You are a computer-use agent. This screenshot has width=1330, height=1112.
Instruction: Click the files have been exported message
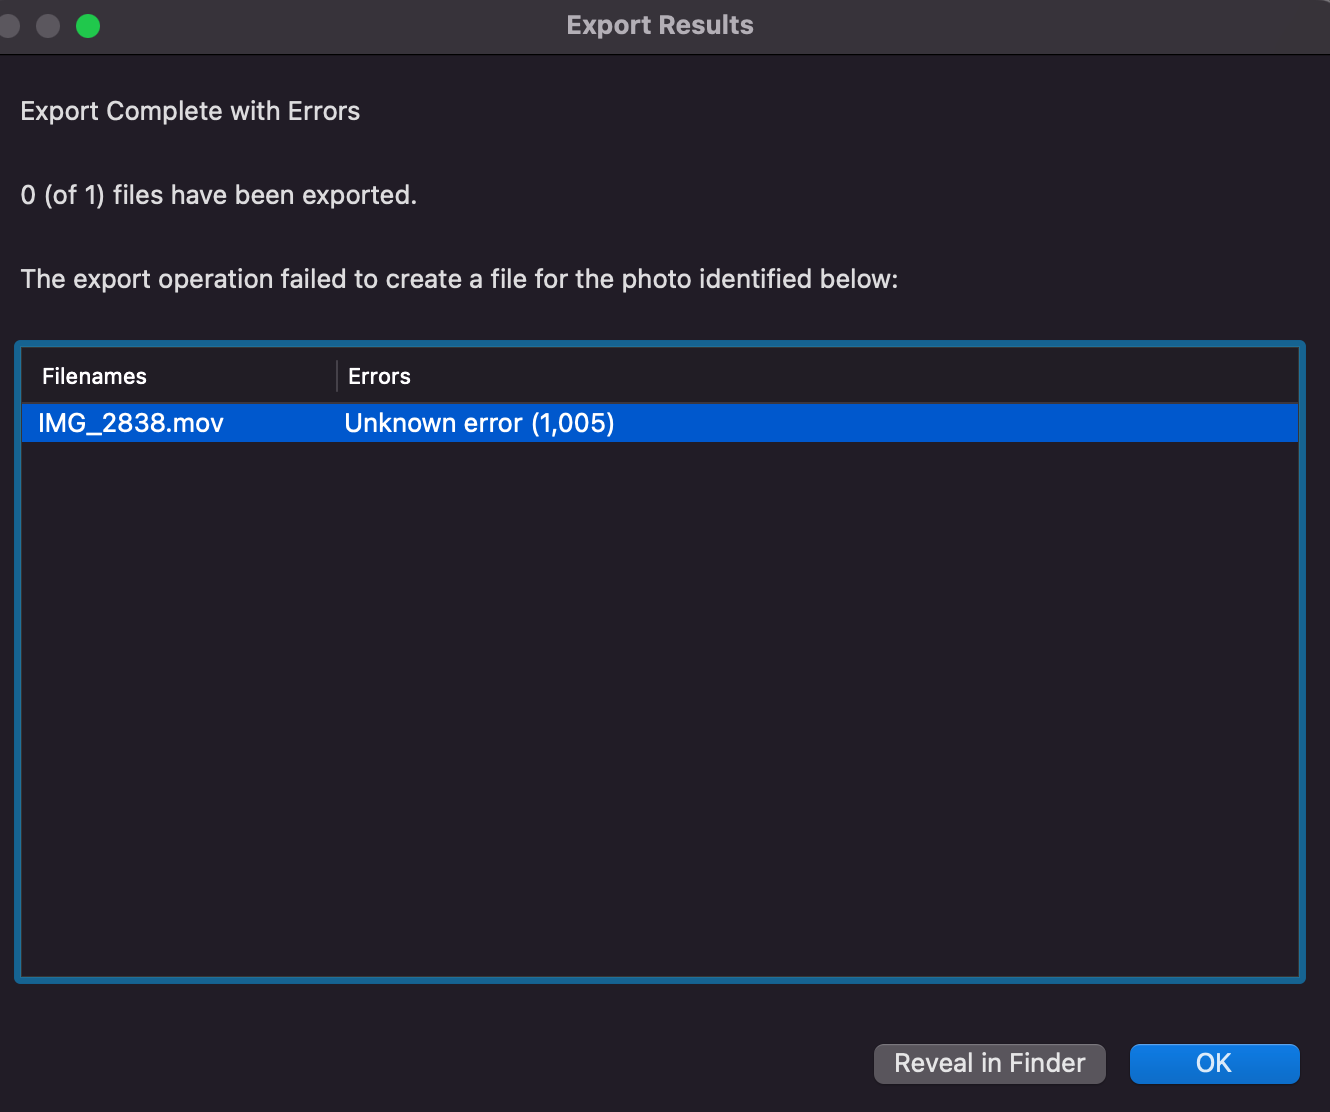pyautogui.click(x=218, y=195)
